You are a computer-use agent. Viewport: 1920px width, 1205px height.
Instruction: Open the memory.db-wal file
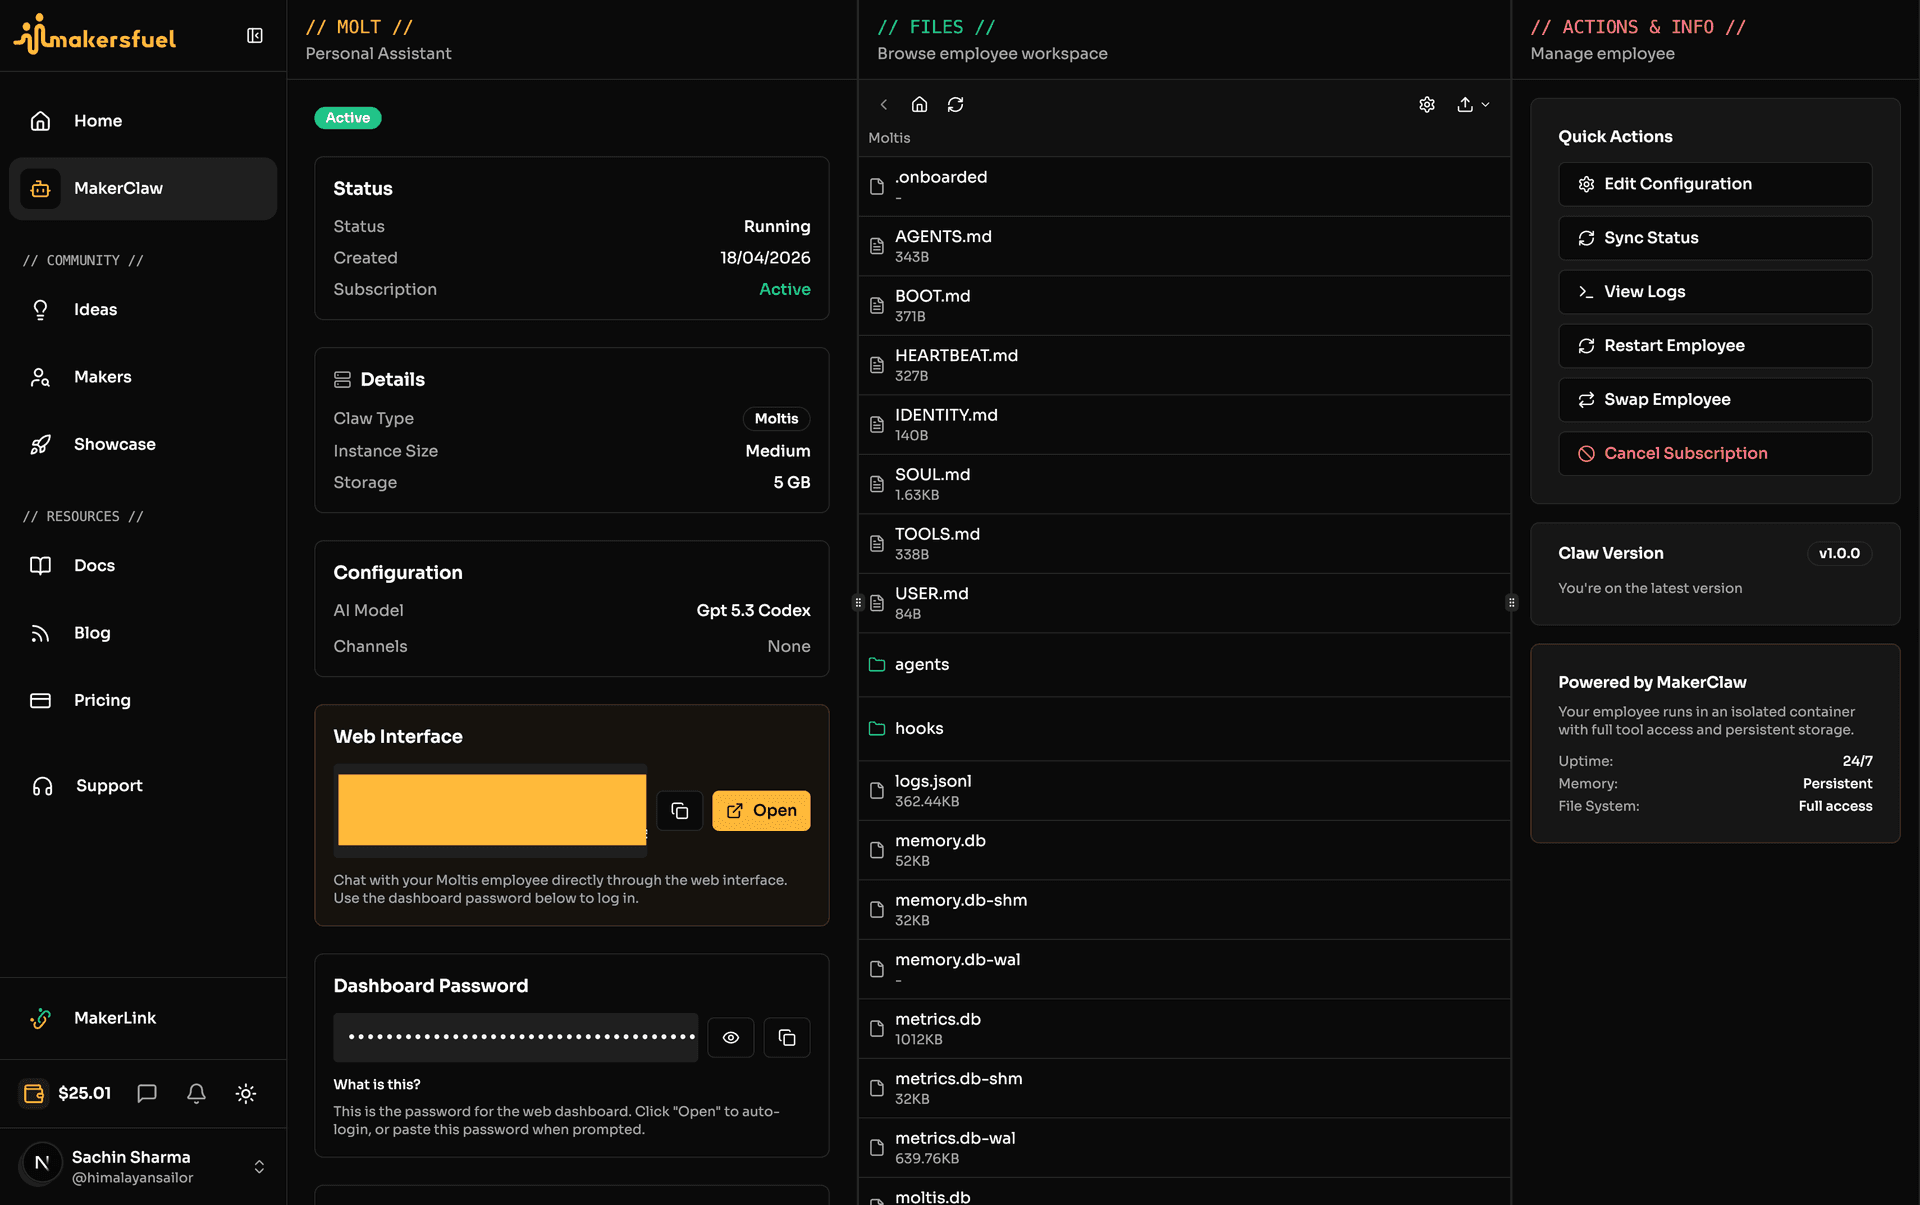point(1184,969)
